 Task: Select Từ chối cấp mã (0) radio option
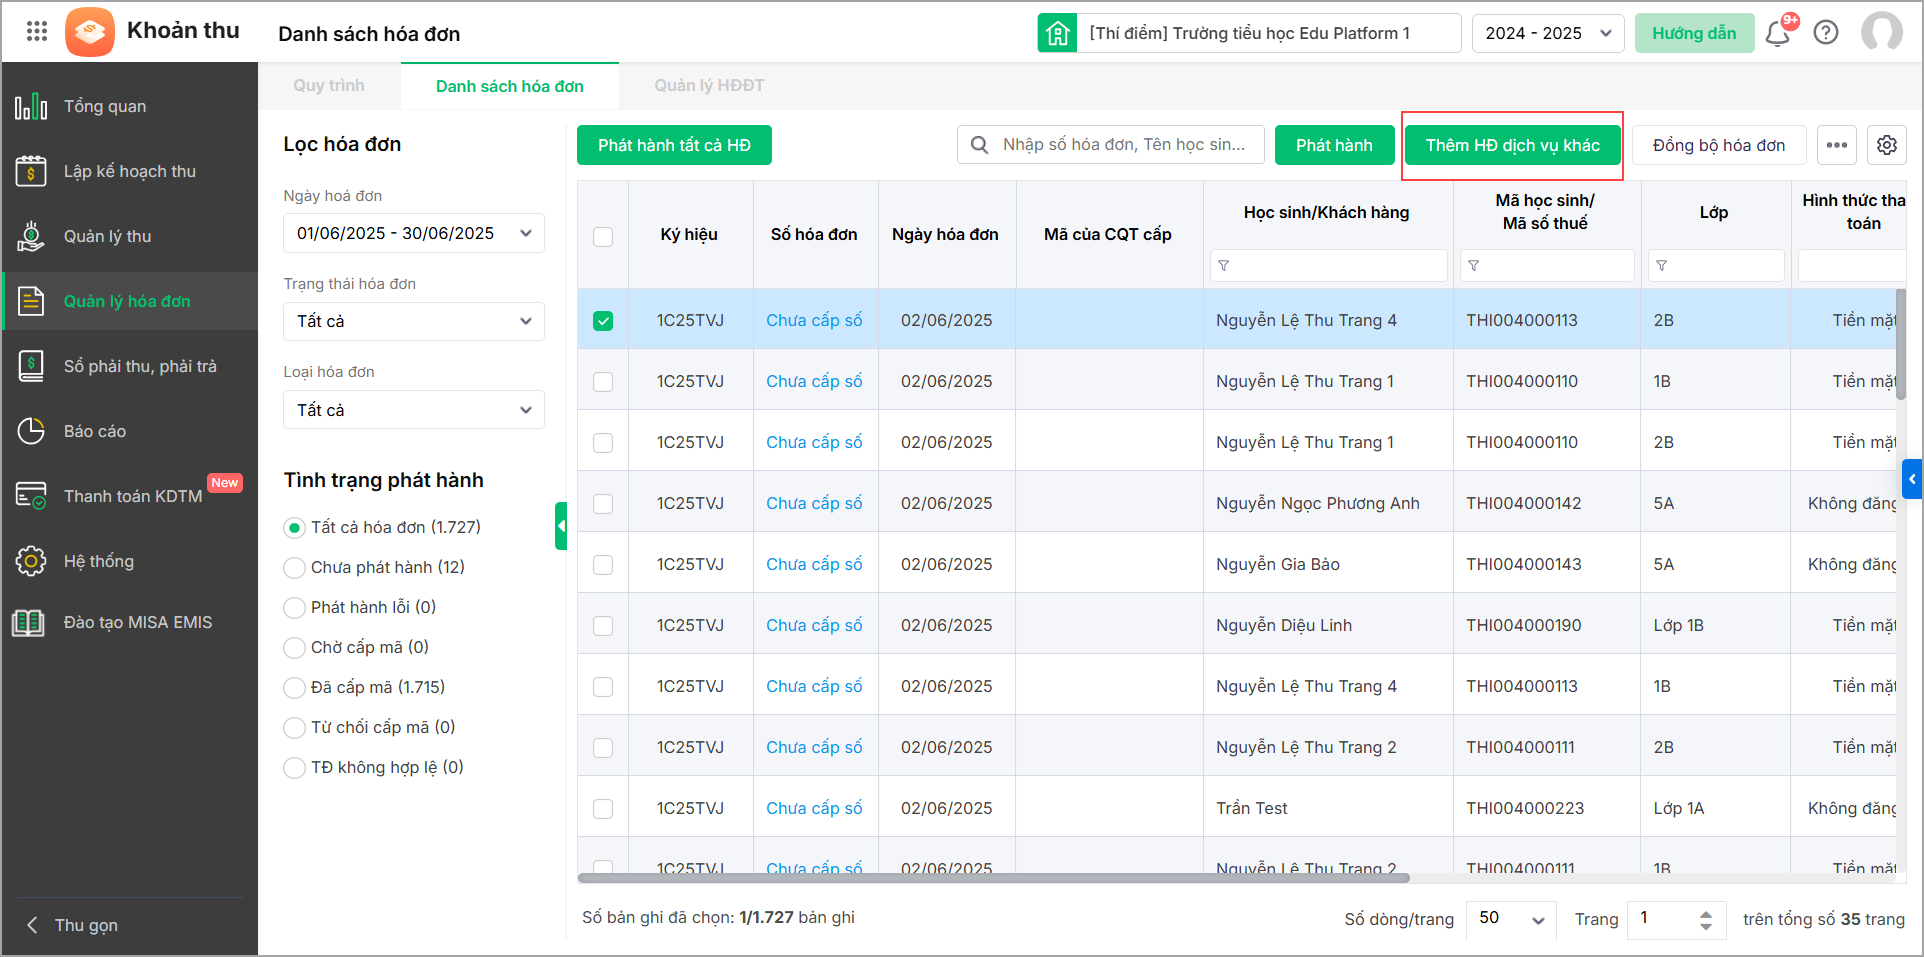pyautogui.click(x=294, y=728)
